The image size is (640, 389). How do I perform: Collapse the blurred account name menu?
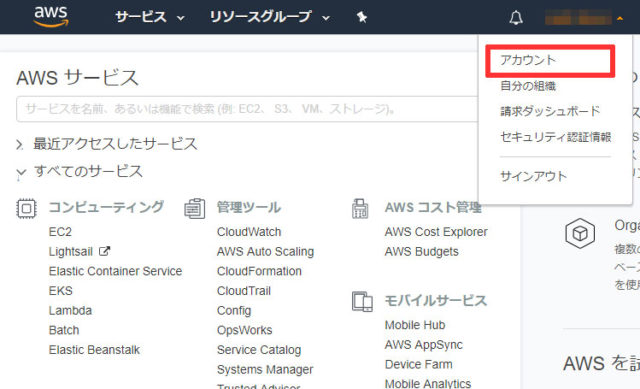click(584, 18)
